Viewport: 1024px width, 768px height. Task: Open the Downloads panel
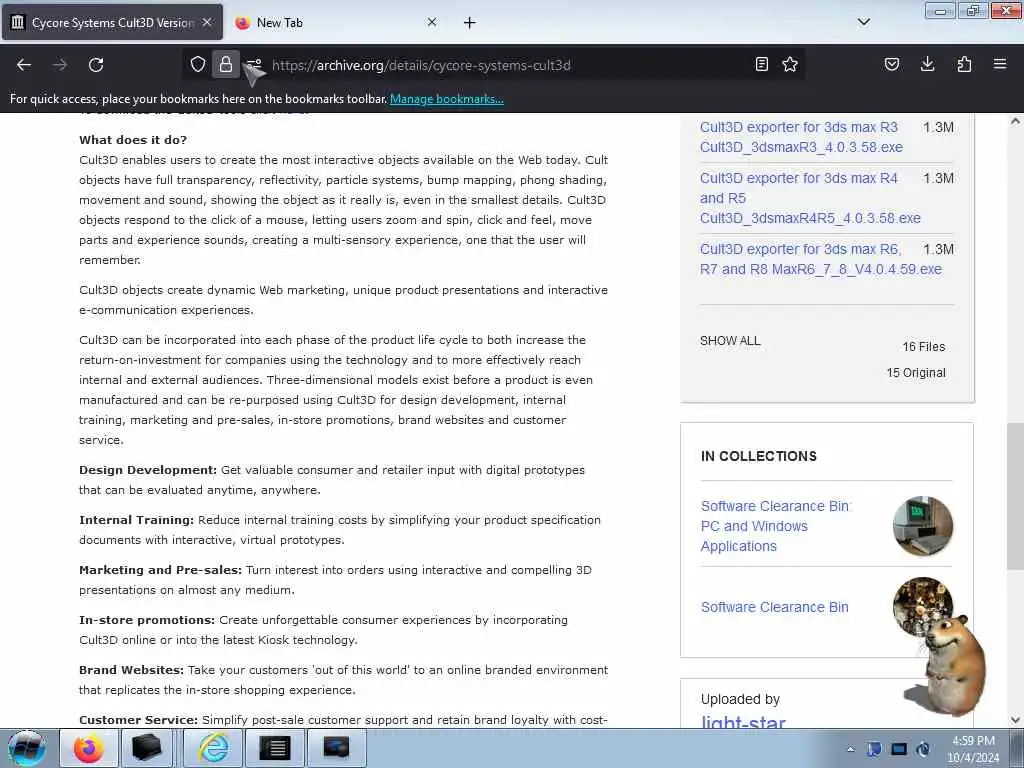coord(927,64)
